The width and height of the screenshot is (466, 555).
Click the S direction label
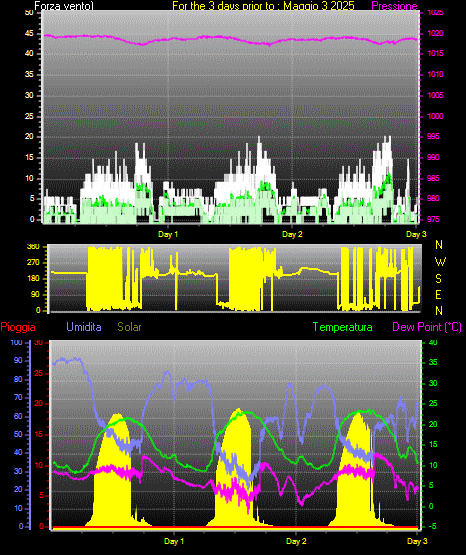[x=438, y=279]
